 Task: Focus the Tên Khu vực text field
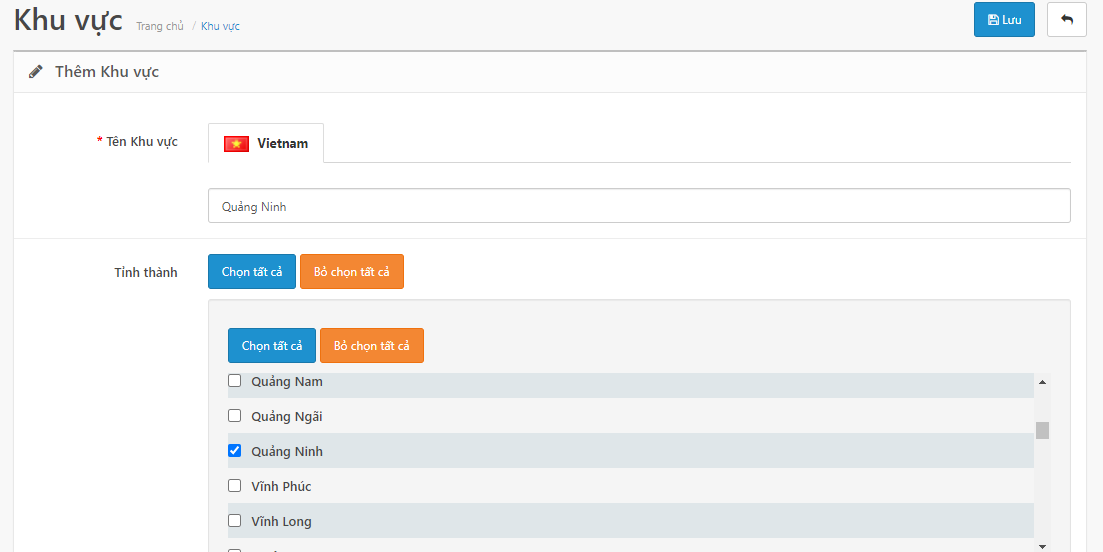tap(639, 206)
